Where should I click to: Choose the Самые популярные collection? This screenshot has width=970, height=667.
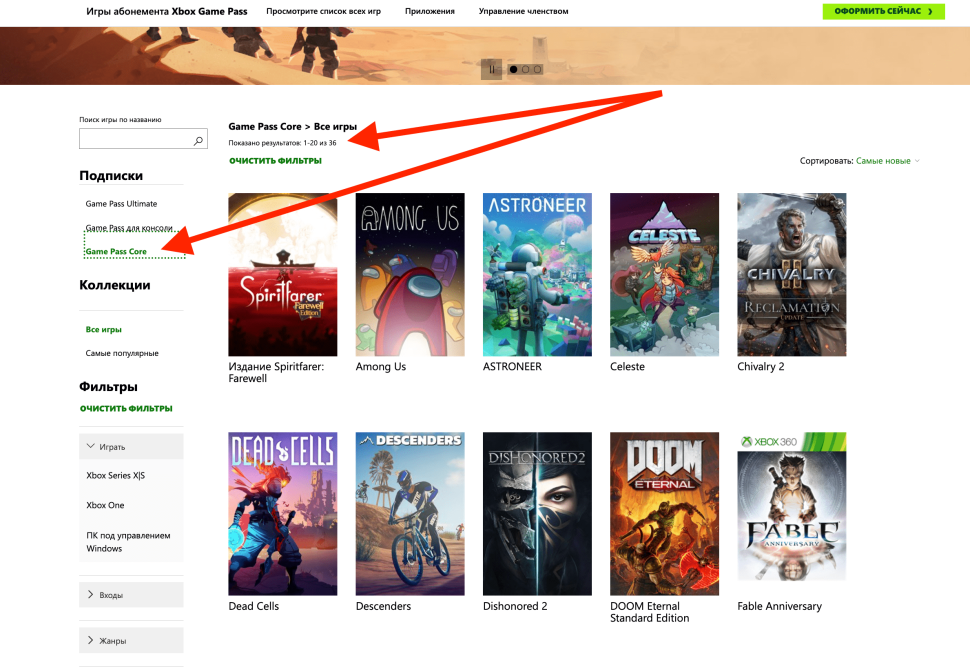pos(122,353)
